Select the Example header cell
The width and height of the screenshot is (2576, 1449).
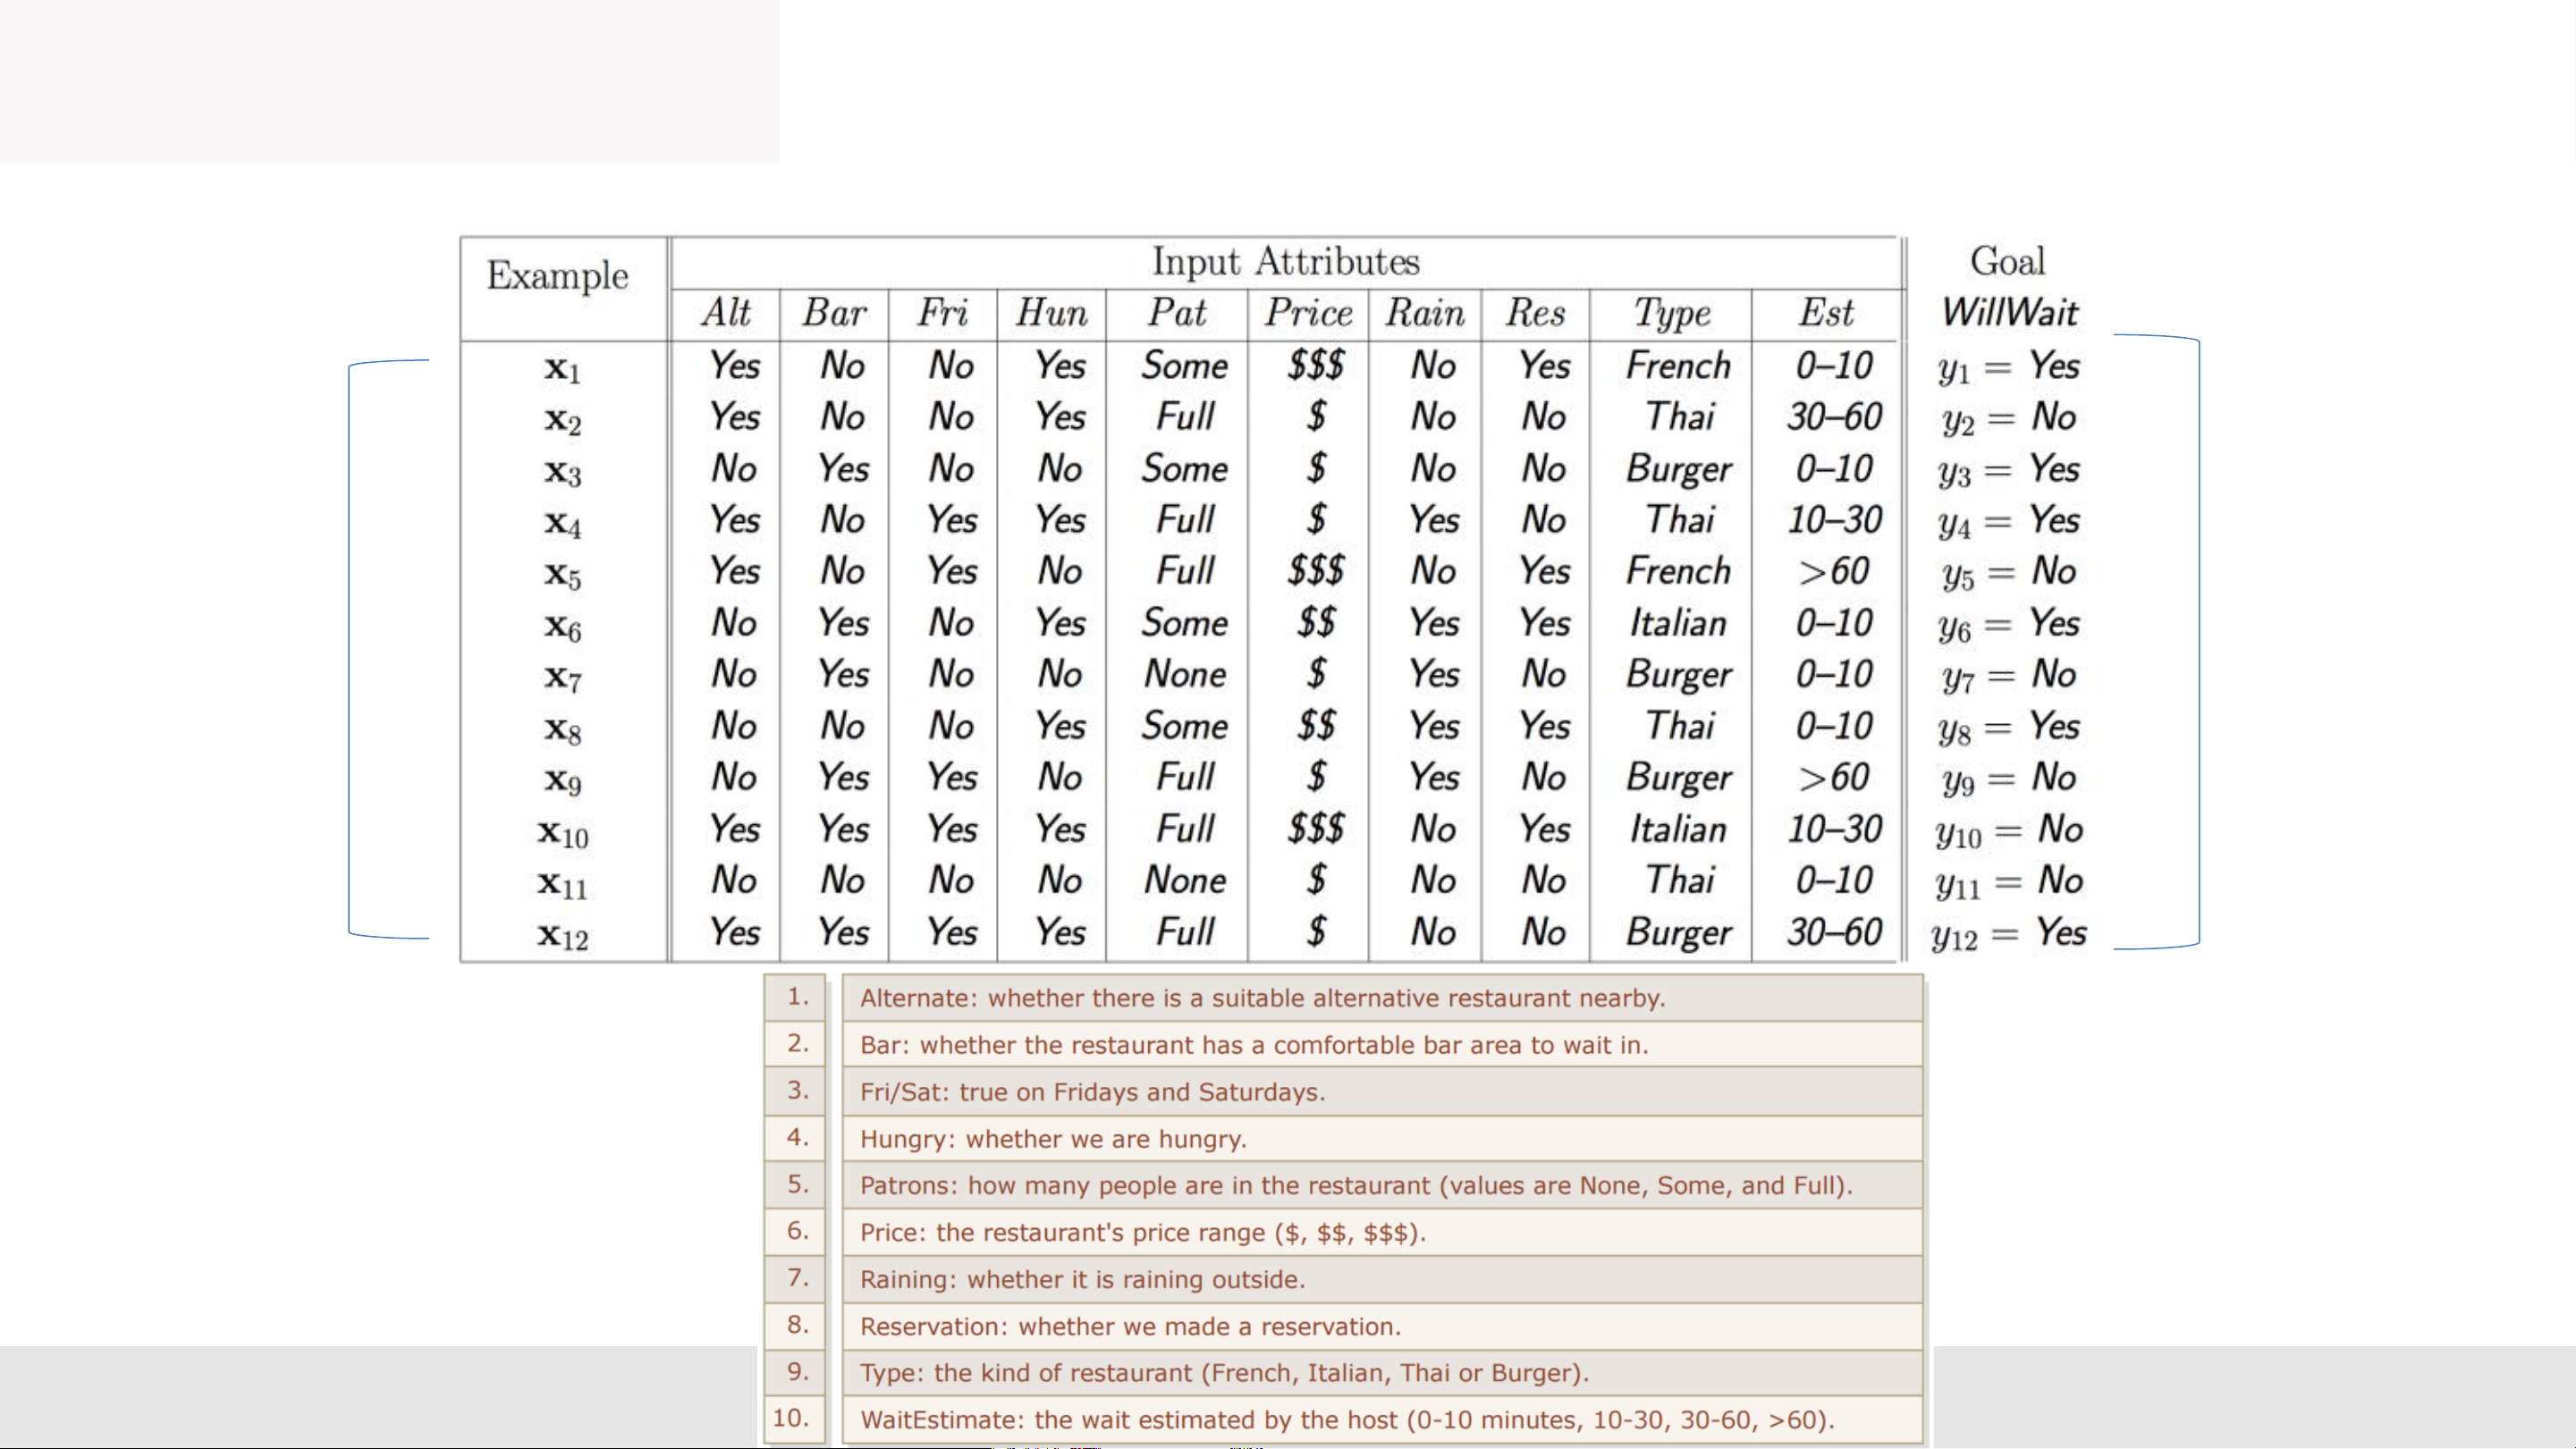click(x=558, y=276)
